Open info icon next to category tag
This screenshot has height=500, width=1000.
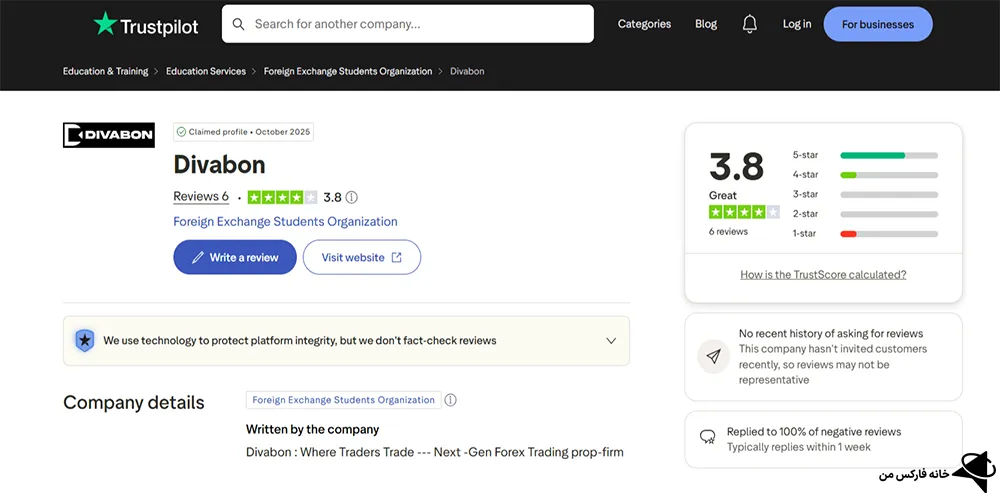pos(450,400)
